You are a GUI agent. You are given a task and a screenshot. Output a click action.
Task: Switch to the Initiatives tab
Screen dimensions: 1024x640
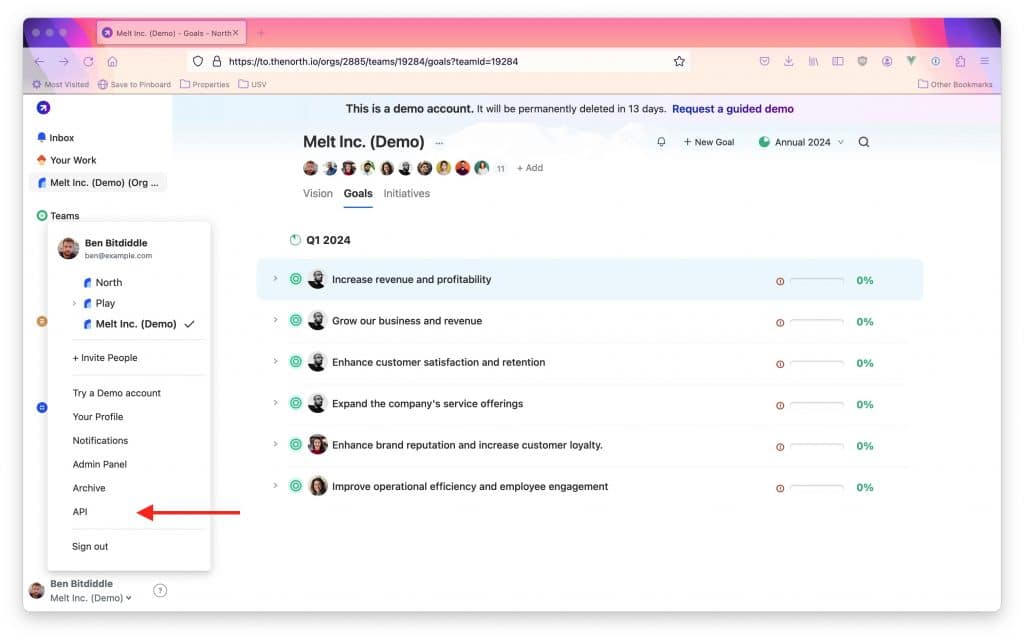coord(406,193)
